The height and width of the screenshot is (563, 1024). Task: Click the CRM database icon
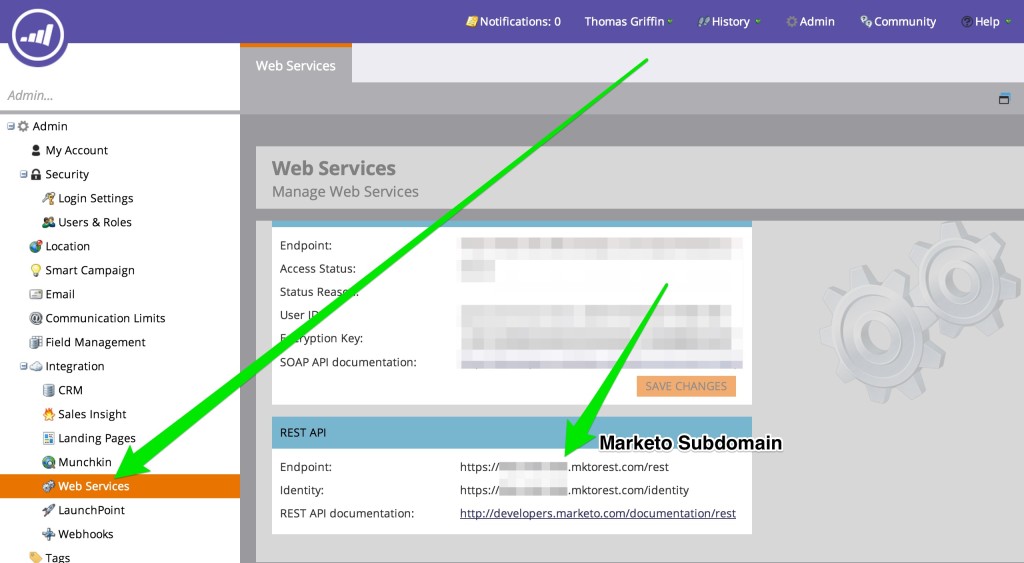48,390
